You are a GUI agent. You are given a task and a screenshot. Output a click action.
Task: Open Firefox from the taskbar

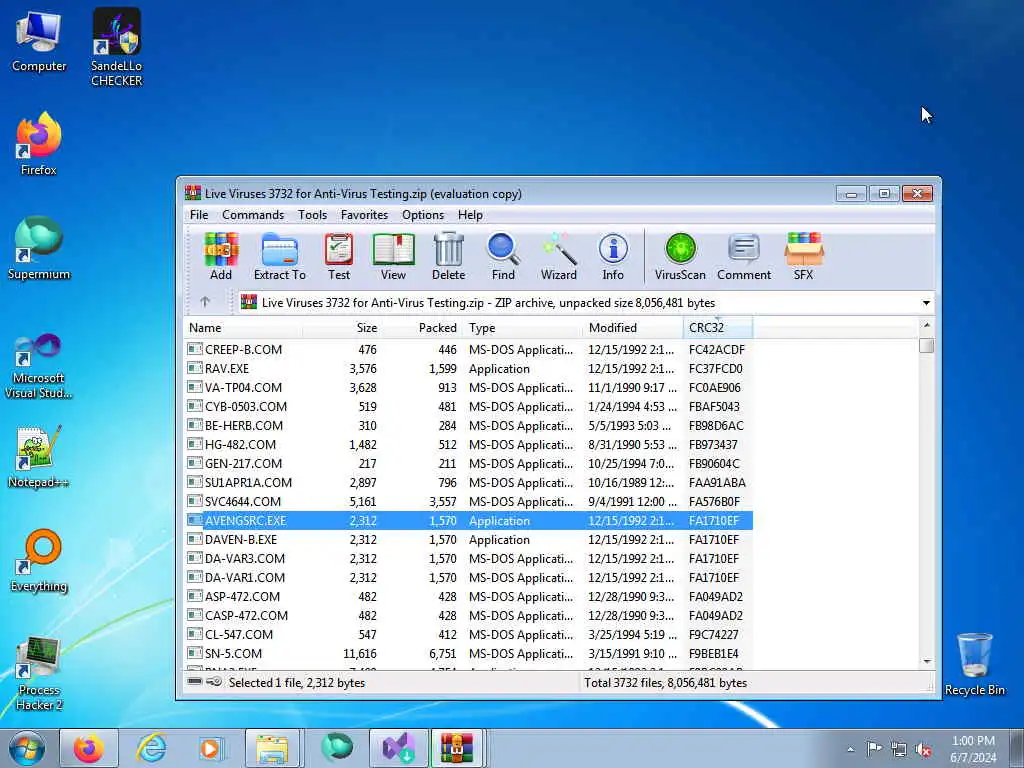[x=89, y=748]
